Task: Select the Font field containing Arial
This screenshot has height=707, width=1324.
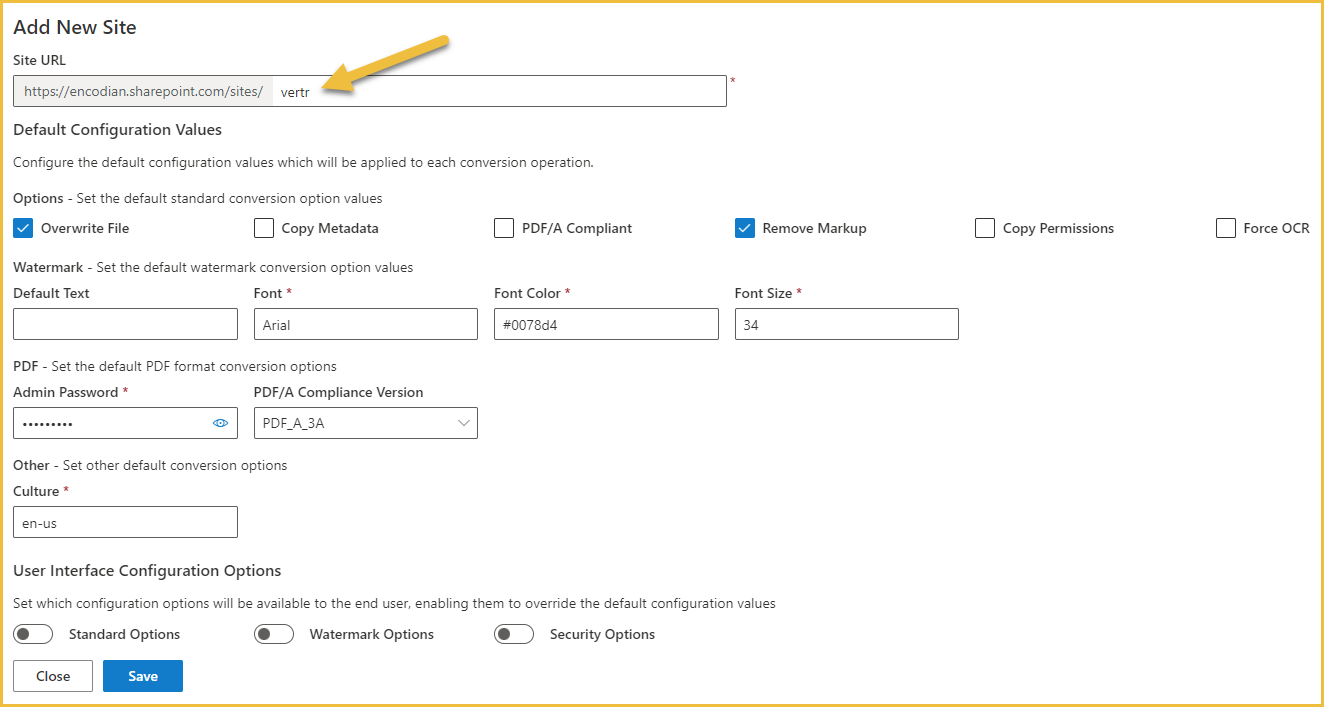Action: point(366,324)
